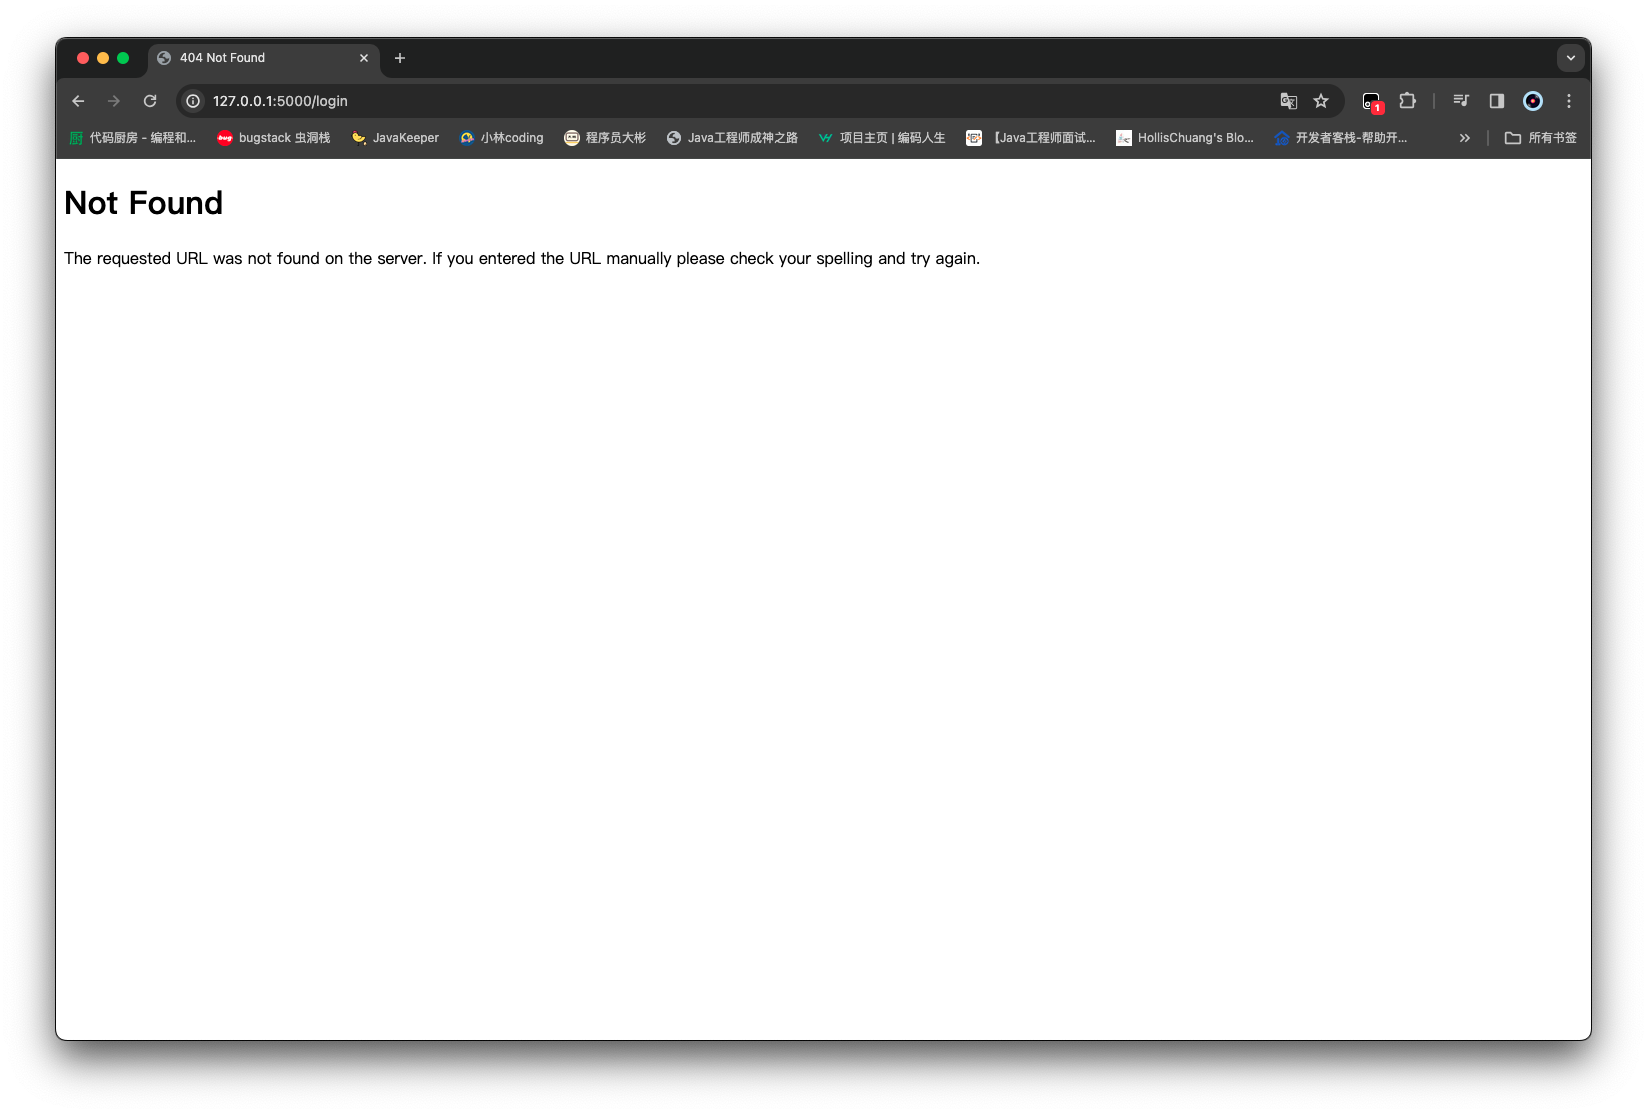Open Chrome three-dot menu
Image resolution: width=1647 pixels, height=1114 pixels.
click(1569, 101)
